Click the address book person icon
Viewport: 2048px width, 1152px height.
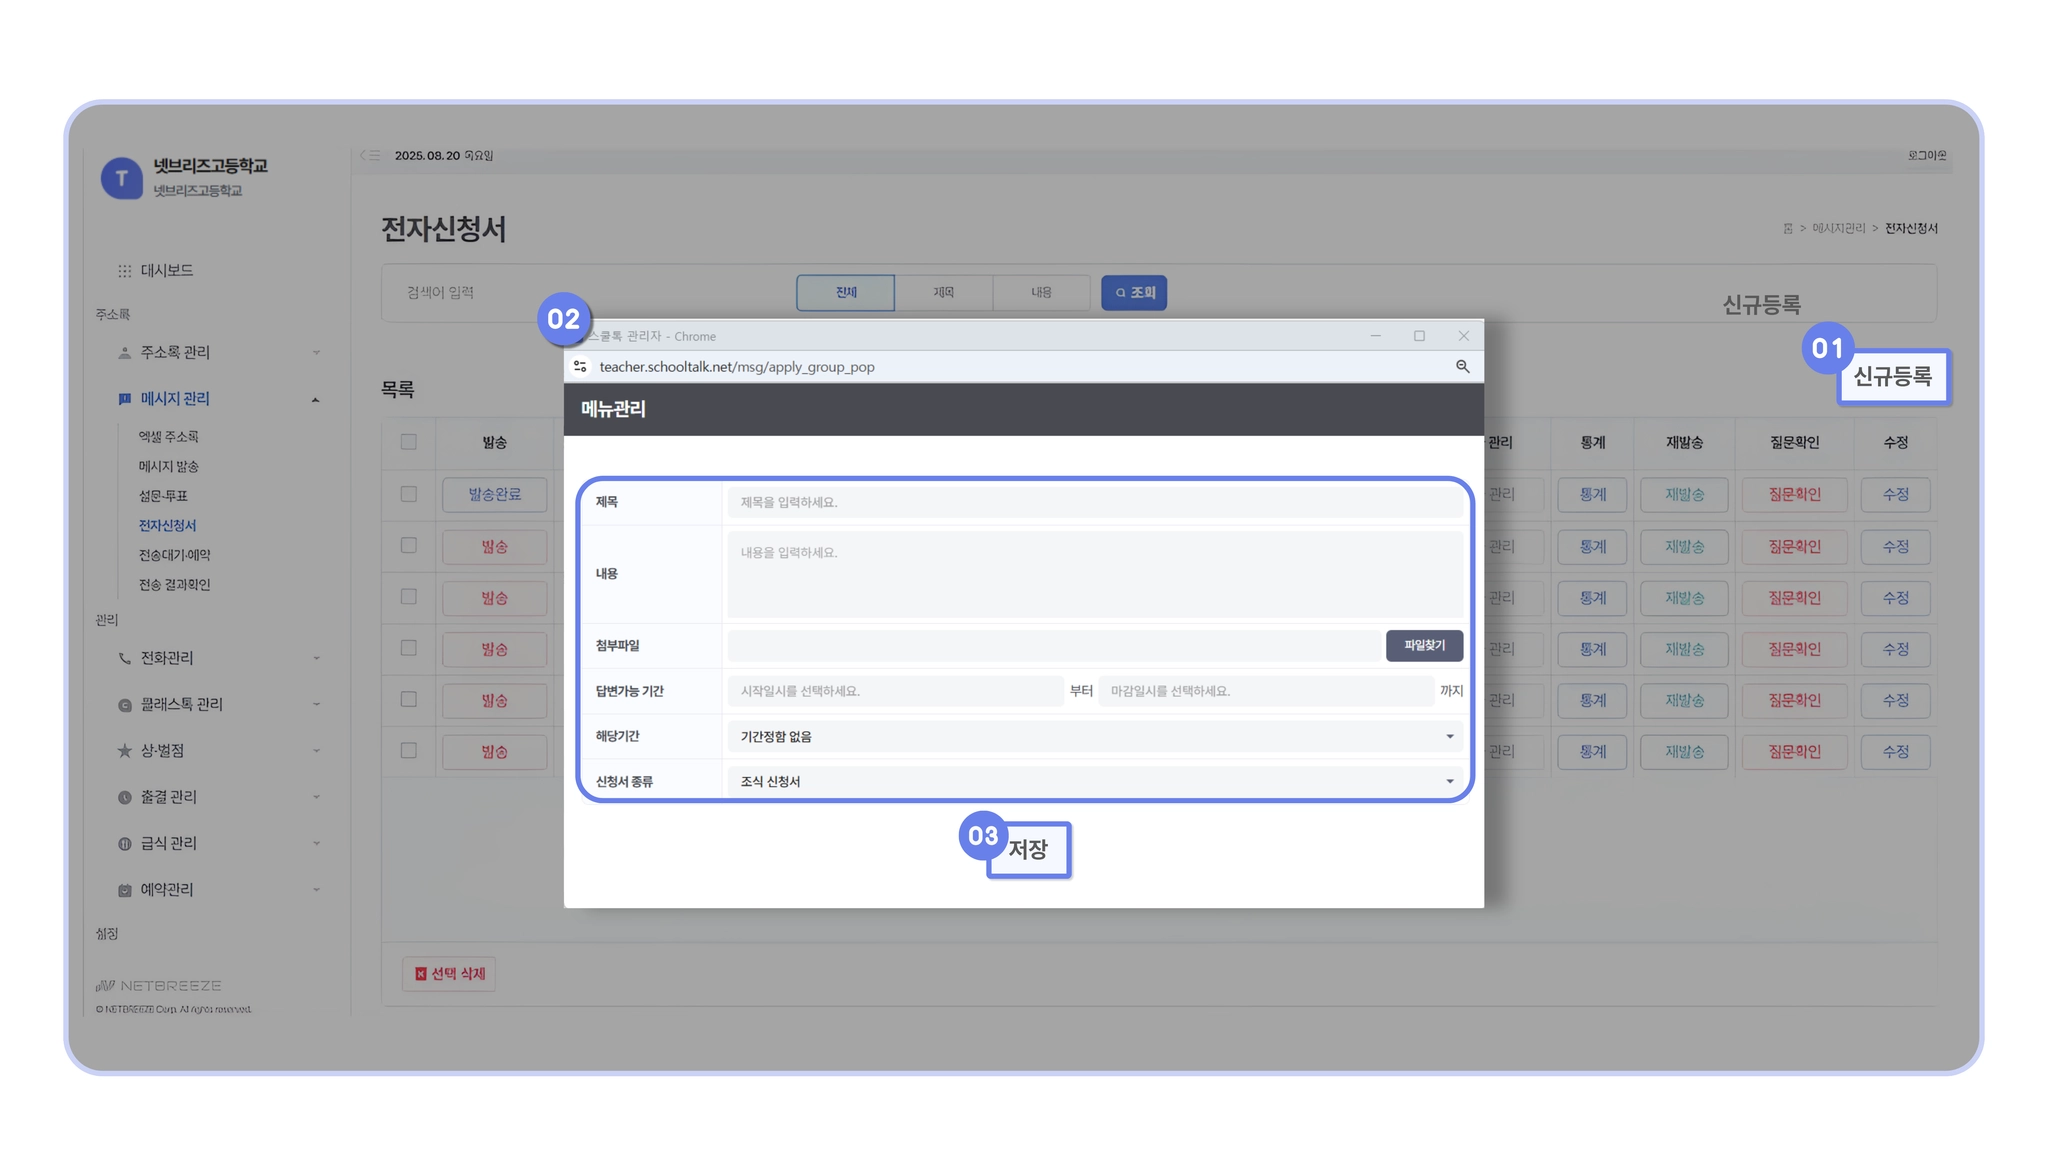[x=124, y=353]
